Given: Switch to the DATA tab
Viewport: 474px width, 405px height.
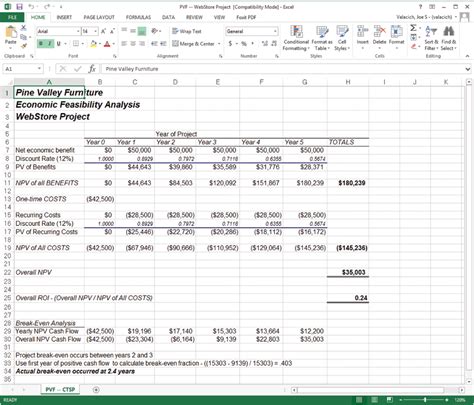Looking at the screenshot, I should tap(168, 17).
